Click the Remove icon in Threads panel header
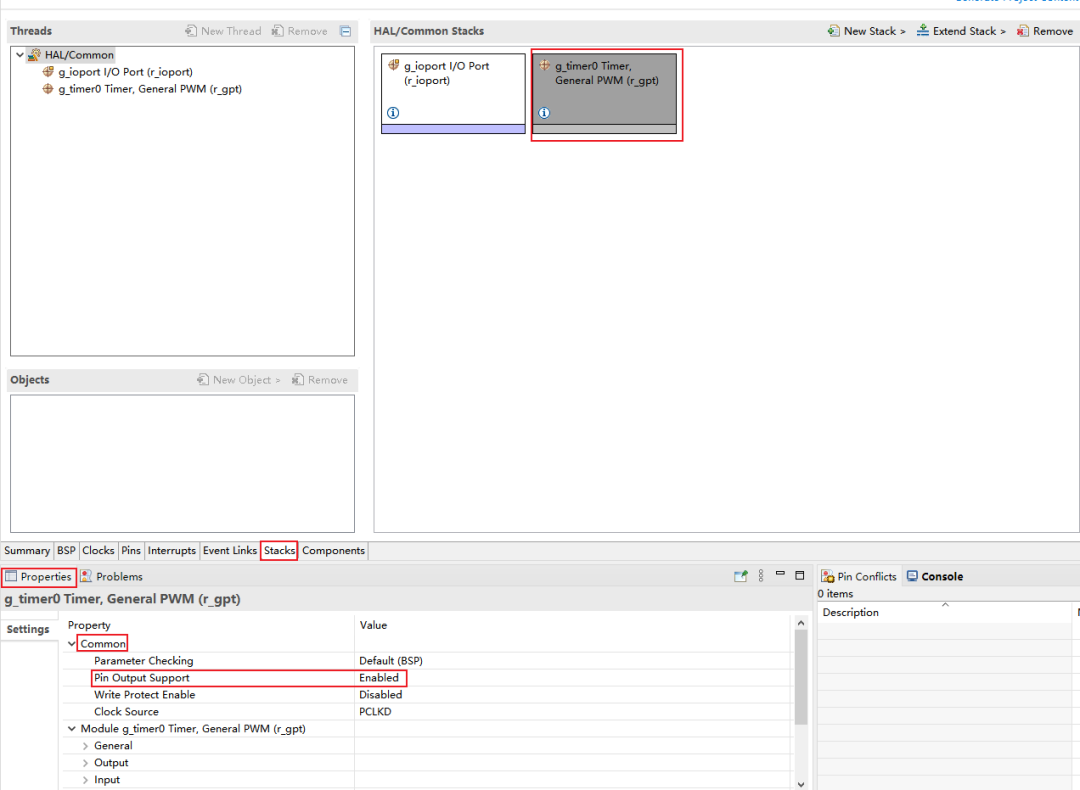This screenshot has width=1080, height=790. pos(278,31)
